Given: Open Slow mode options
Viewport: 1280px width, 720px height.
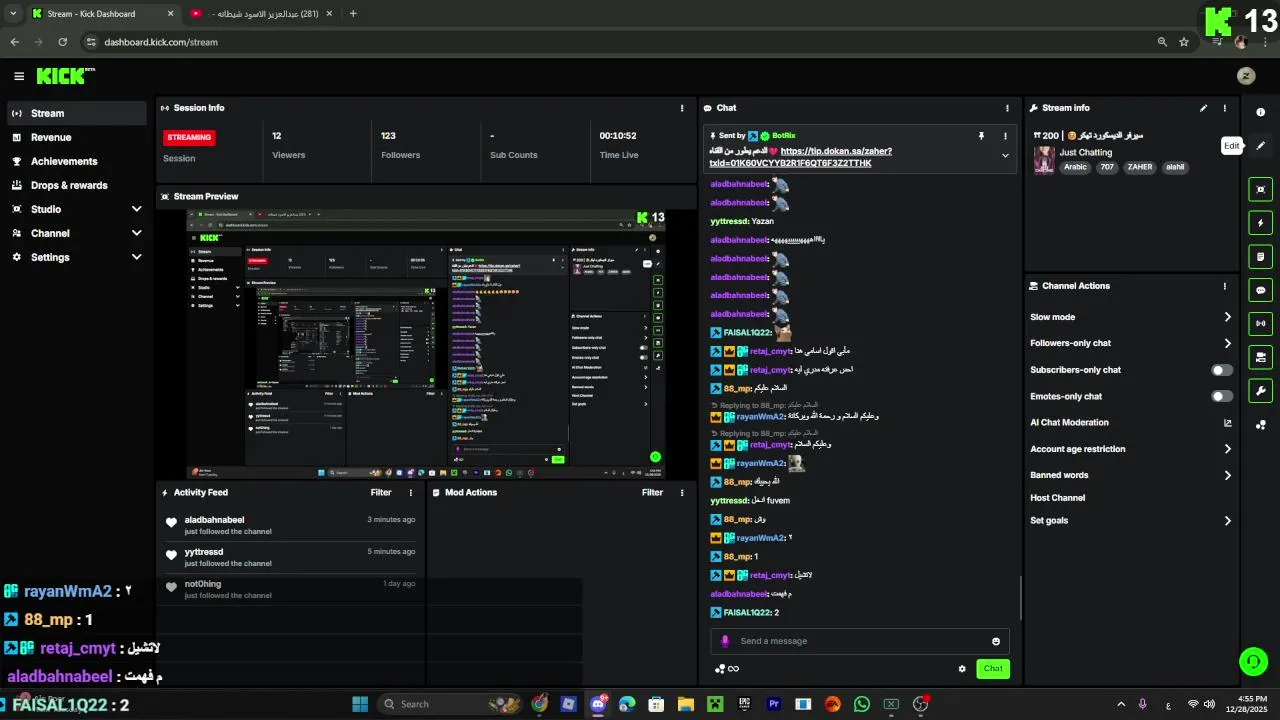Looking at the screenshot, I should point(1130,317).
